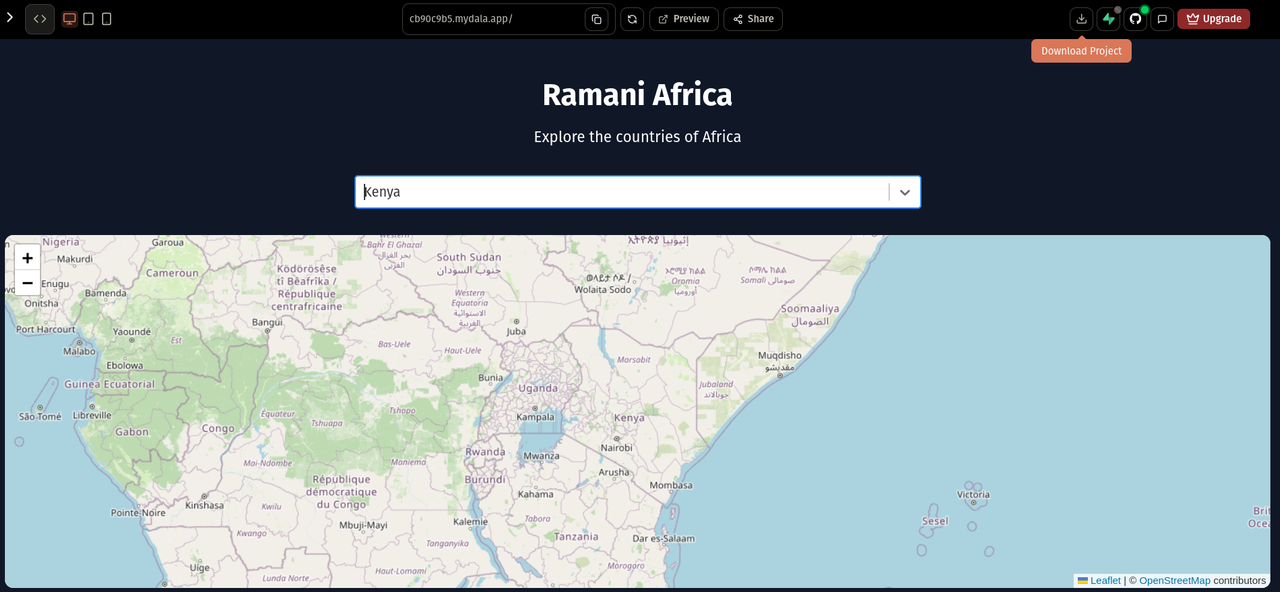Viewport: 1280px width, 592px height.
Task: Copy the app URL to clipboard
Action: click(x=596, y=19)
